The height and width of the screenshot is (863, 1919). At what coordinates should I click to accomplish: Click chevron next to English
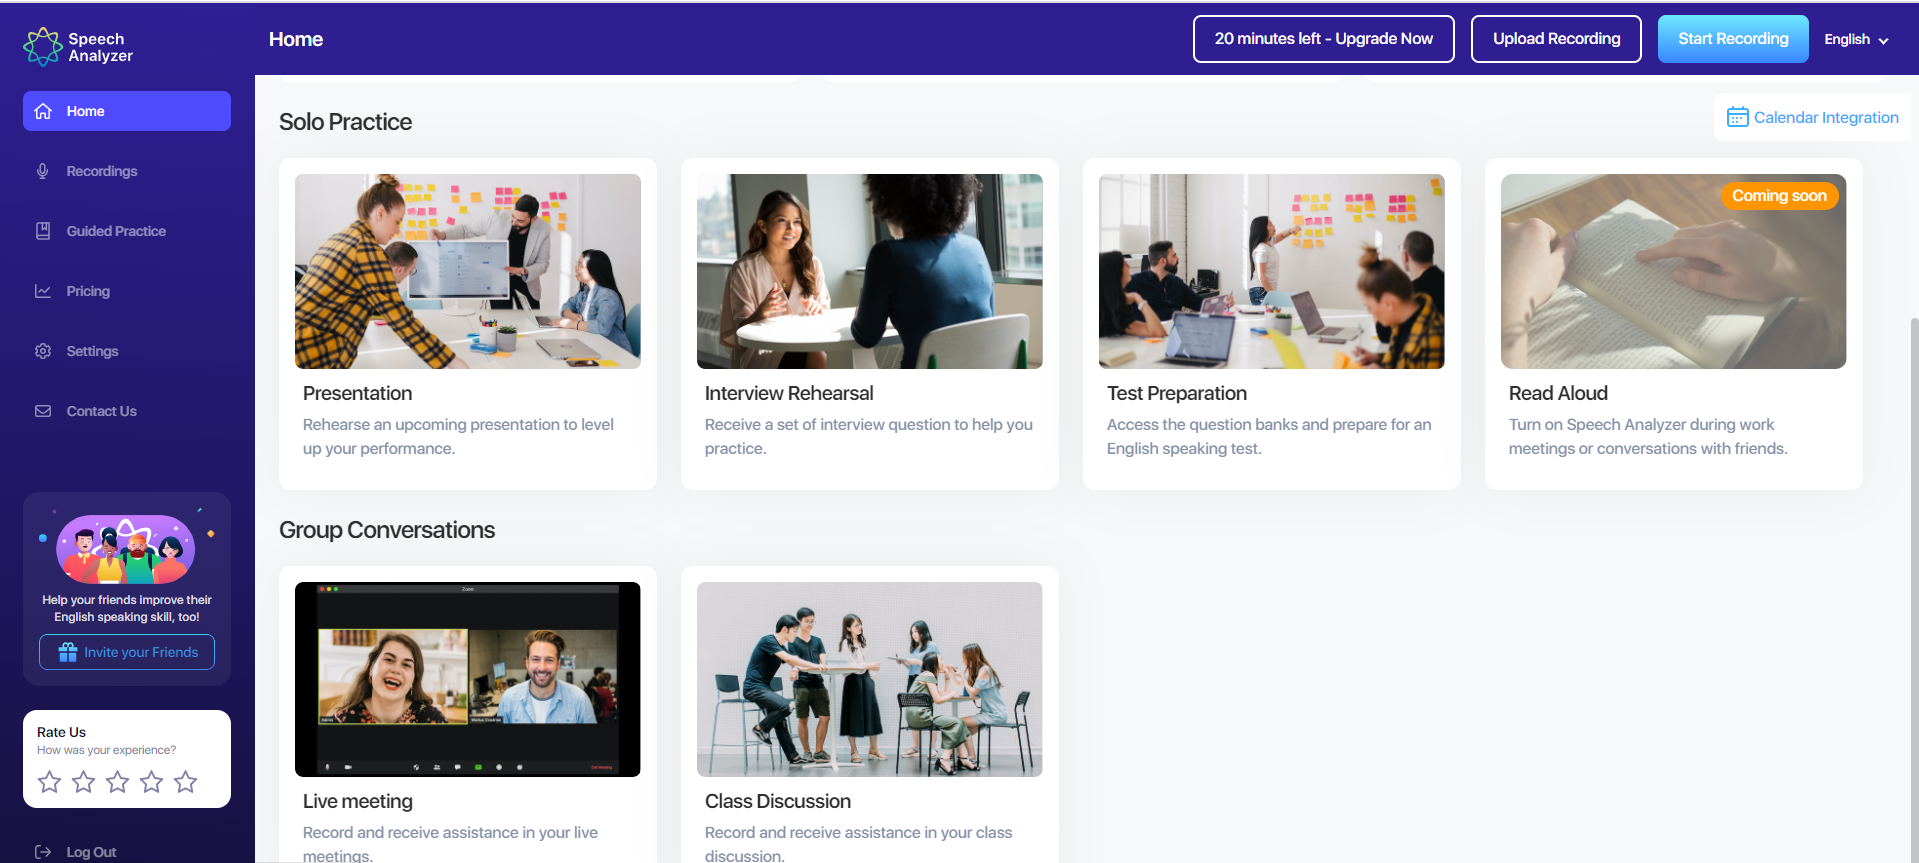pos(1883,41)
